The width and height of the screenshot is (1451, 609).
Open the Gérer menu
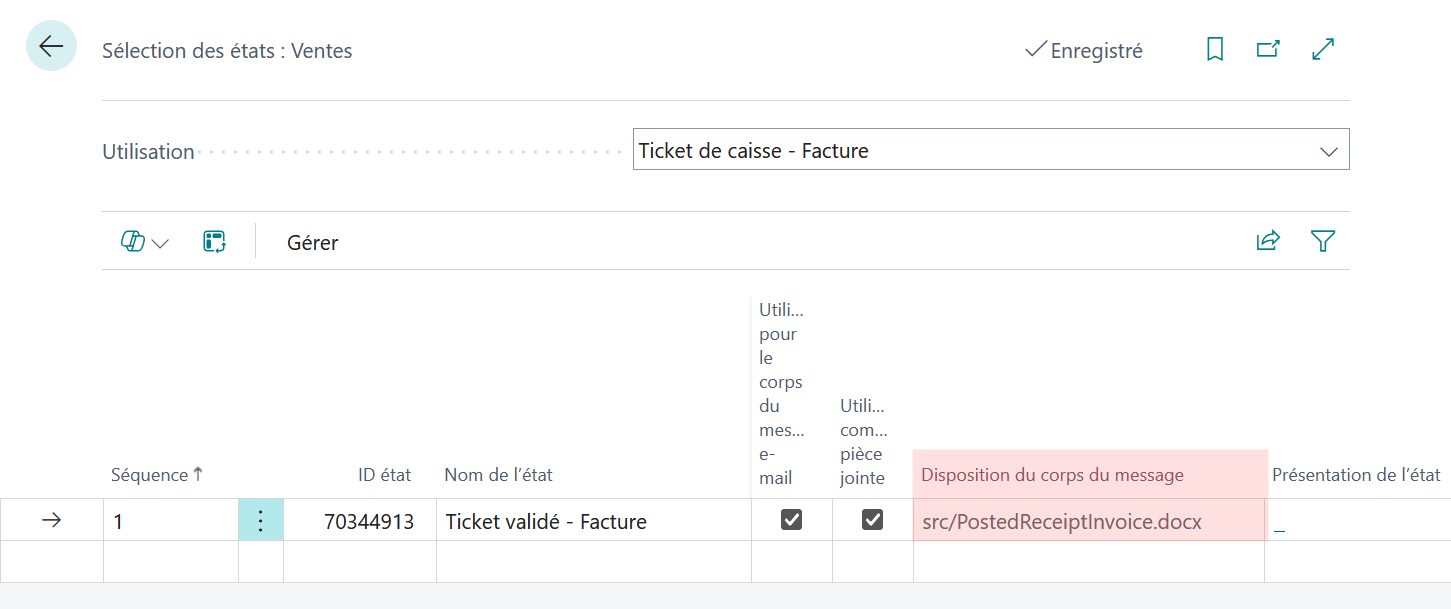point(313,242)
